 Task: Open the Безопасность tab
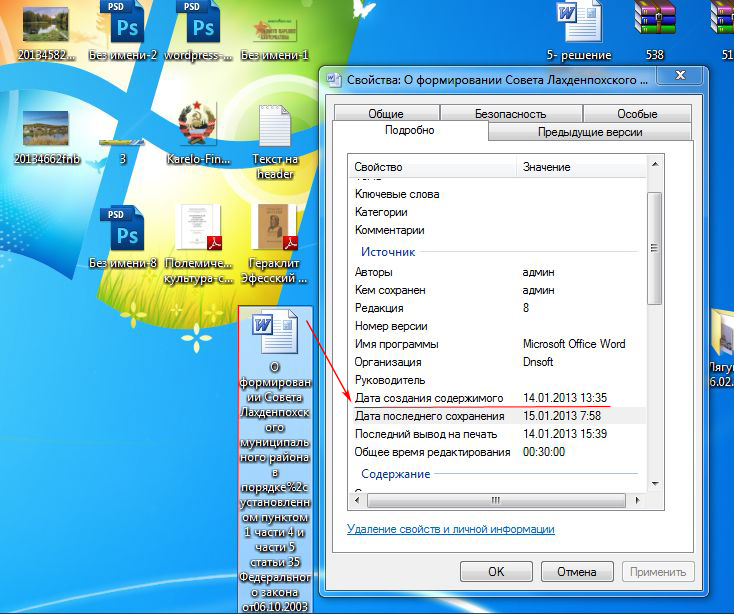click(510, 114)
